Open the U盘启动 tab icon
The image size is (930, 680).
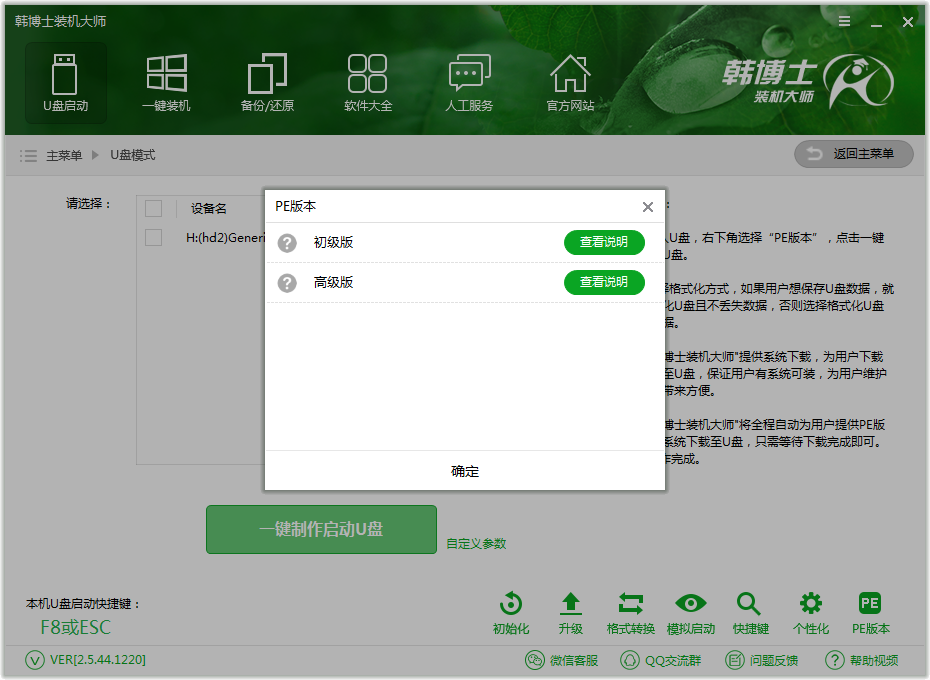click(65, 82)
